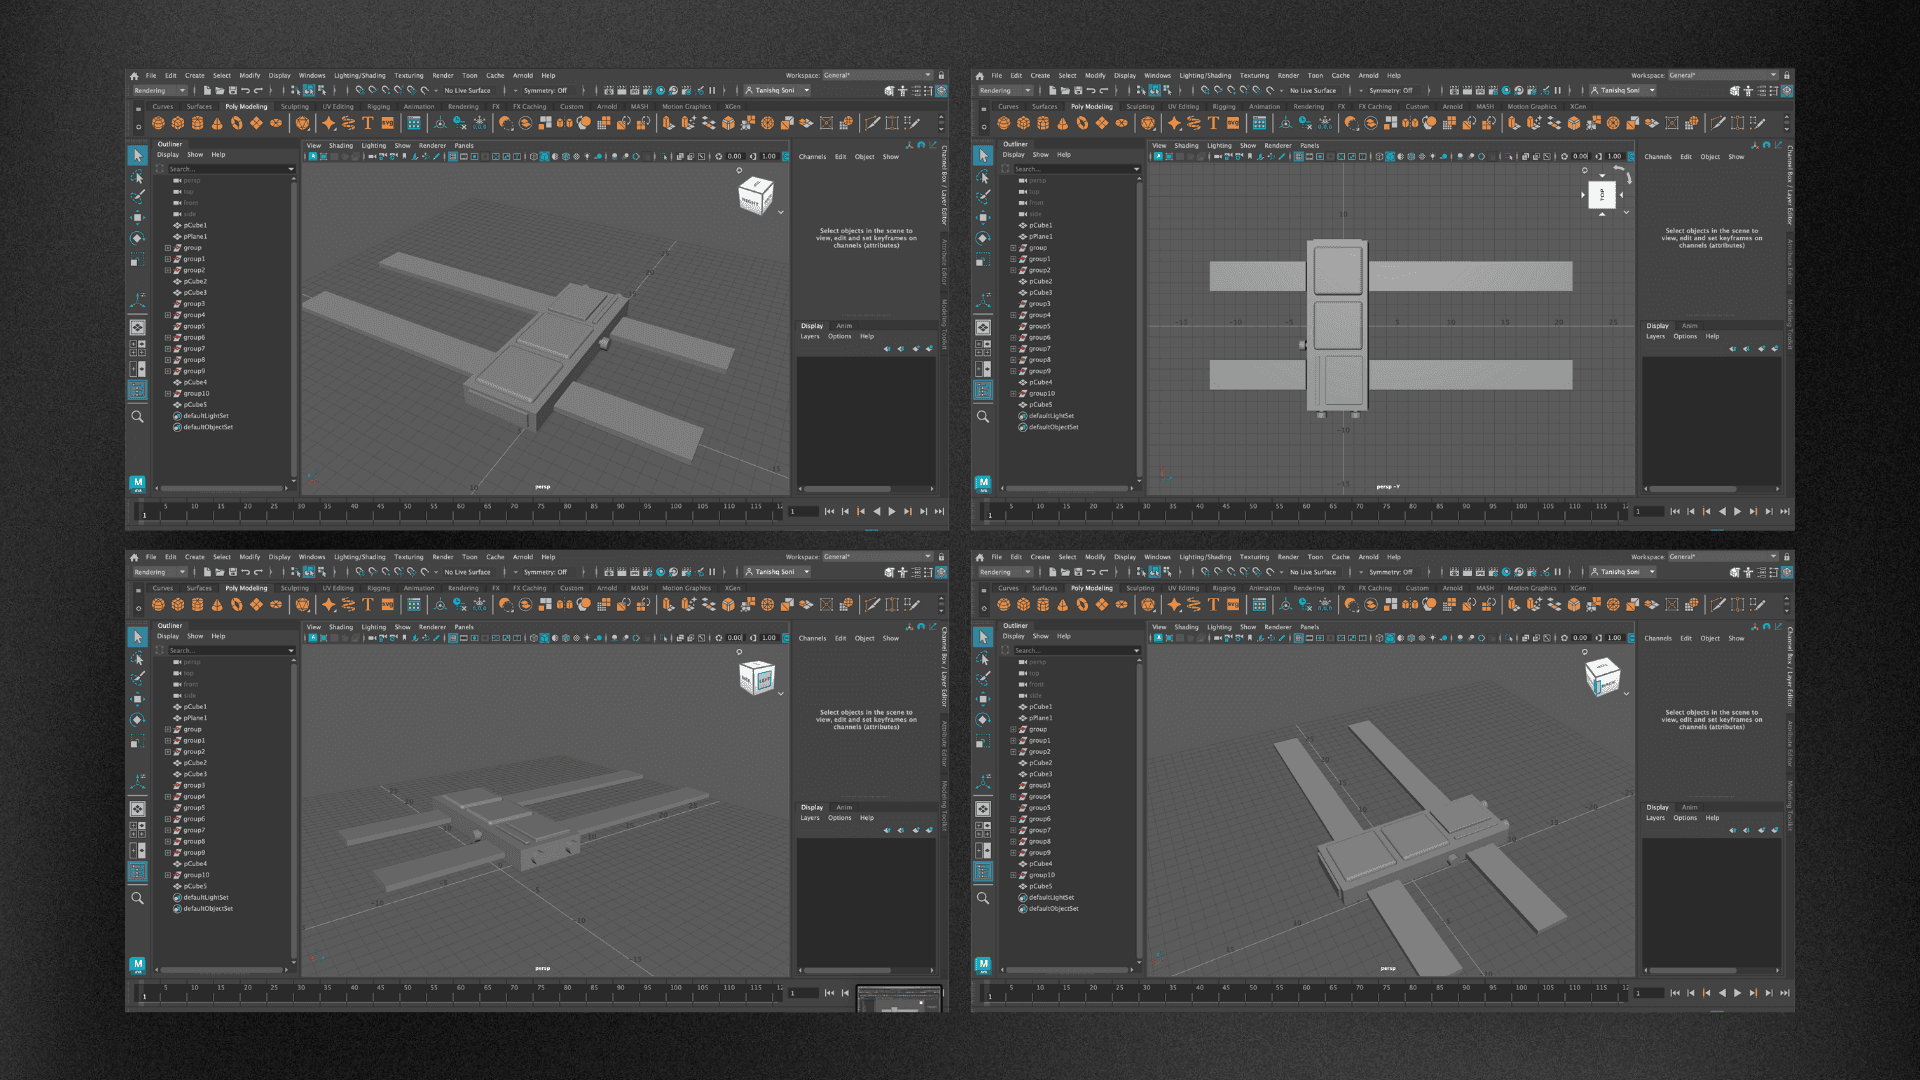Activate the Rotate tool in top-left Maya toolbox

137,238
